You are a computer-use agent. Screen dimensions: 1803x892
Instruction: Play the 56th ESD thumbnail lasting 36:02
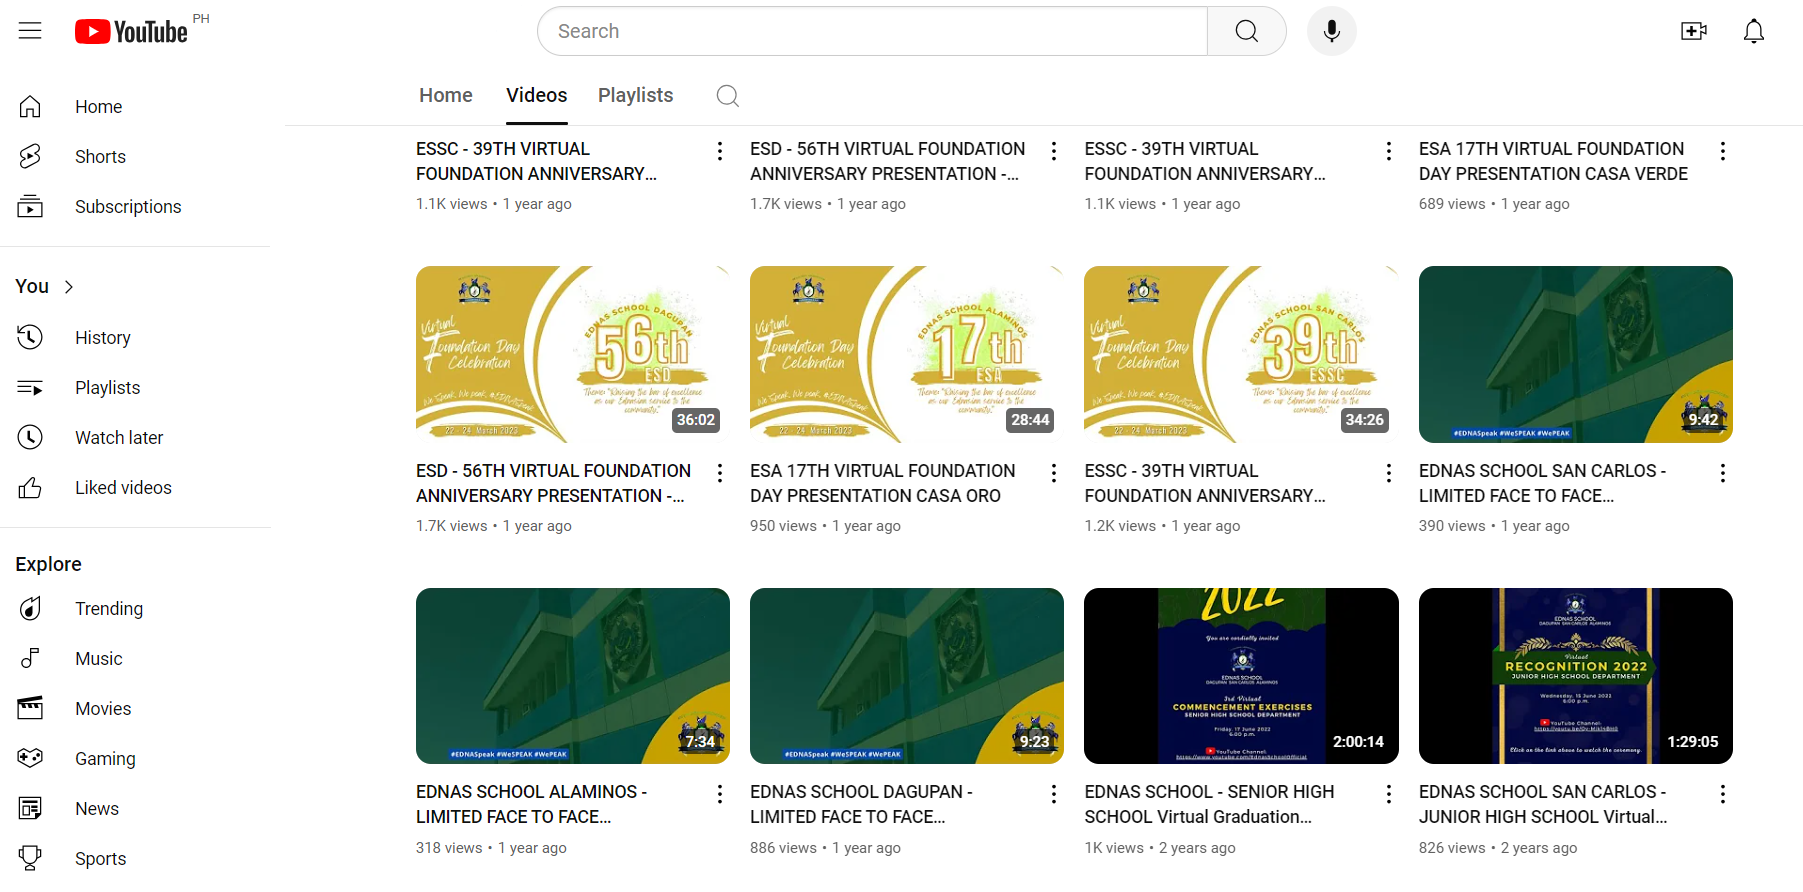coord(573,354)
